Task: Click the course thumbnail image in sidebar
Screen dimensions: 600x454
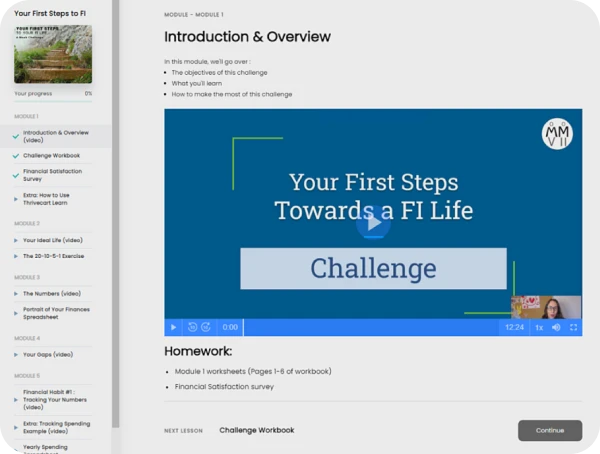Action: click(x=53, y=55)
